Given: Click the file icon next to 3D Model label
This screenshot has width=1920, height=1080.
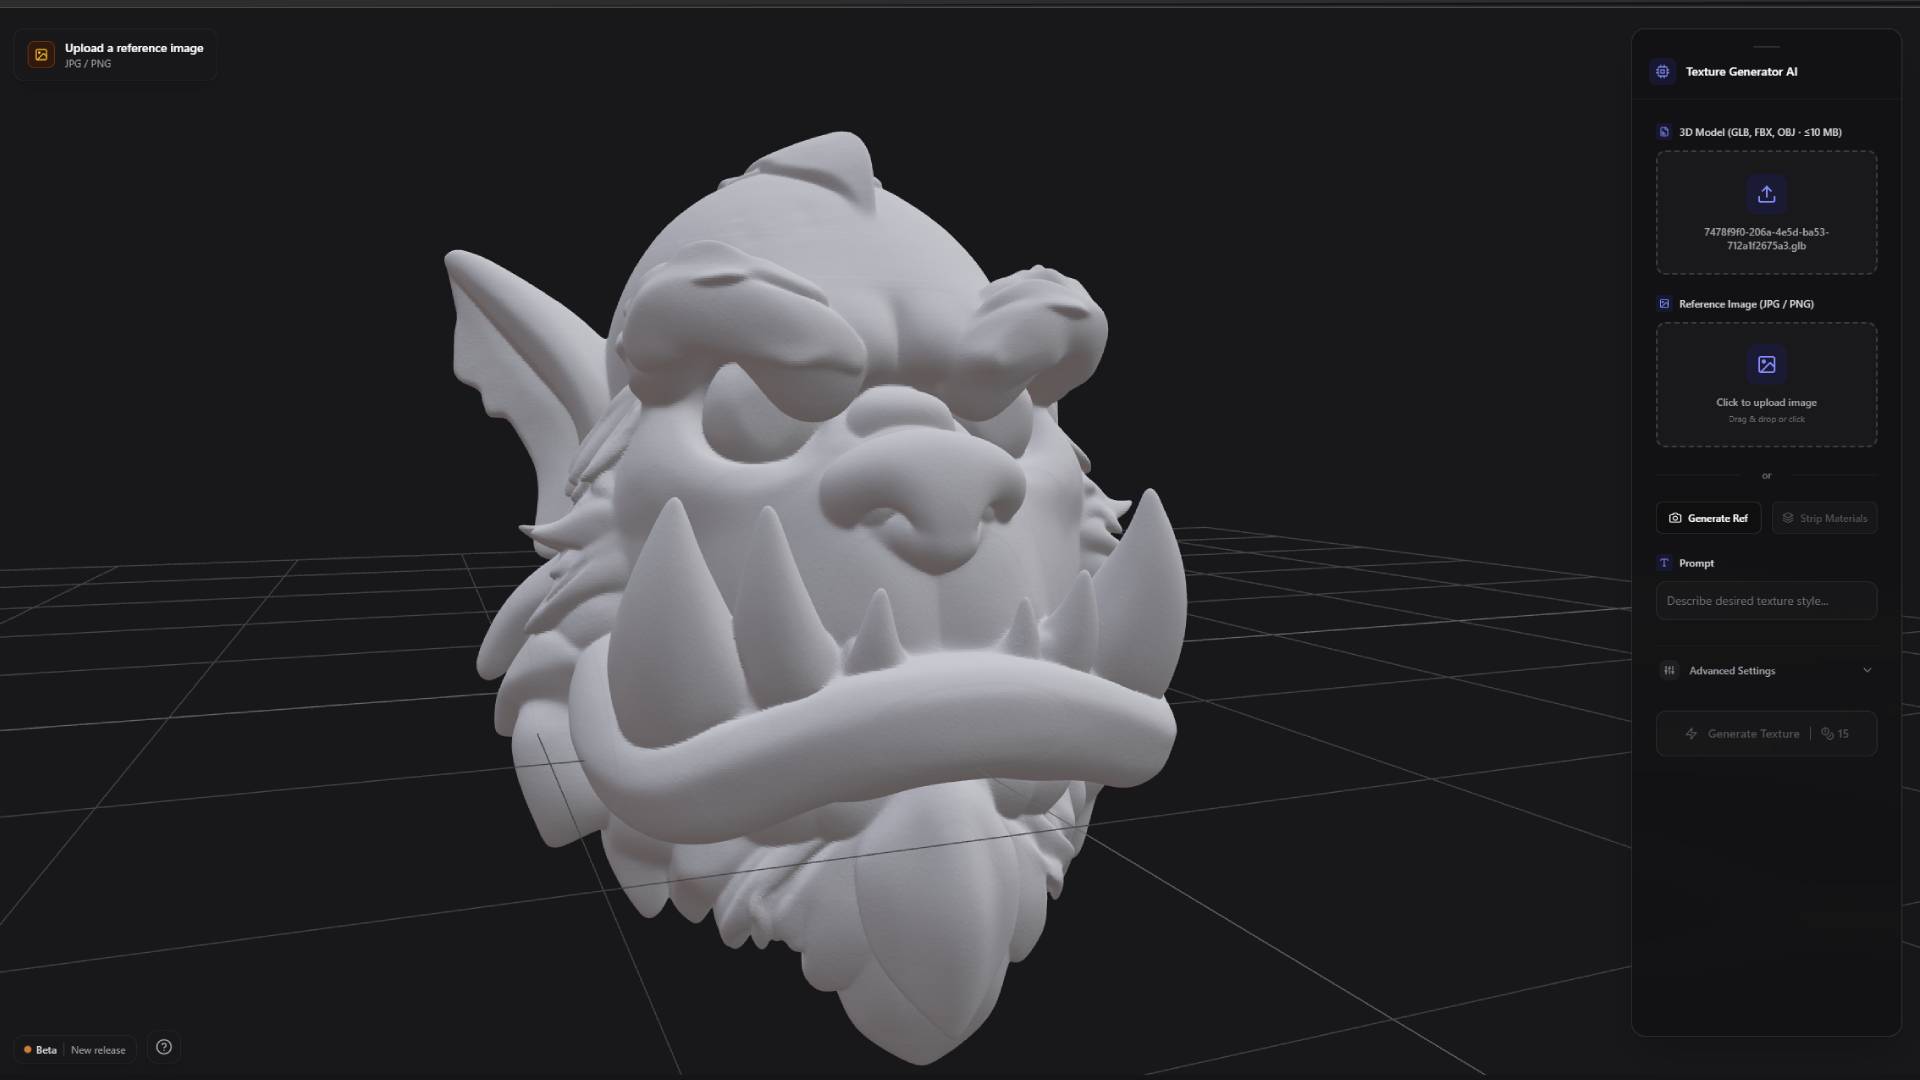Looking at the screenshot, I should (x=1664, y=132).
